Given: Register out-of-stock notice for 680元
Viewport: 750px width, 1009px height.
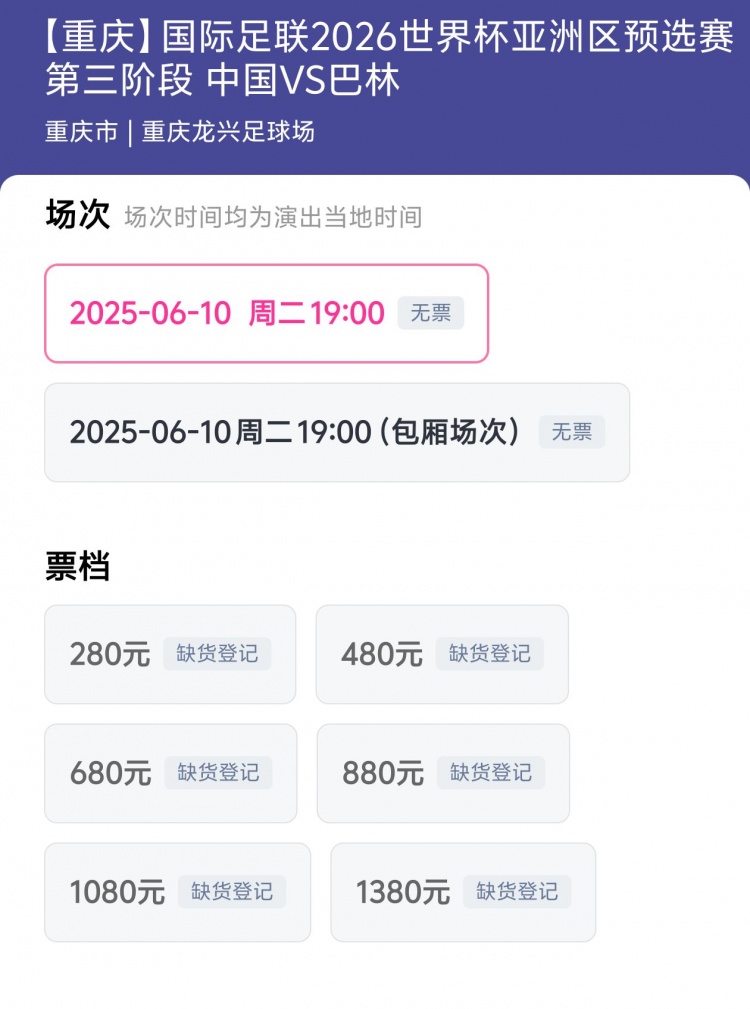Looking at the screenshot, I should click(218, 773).
